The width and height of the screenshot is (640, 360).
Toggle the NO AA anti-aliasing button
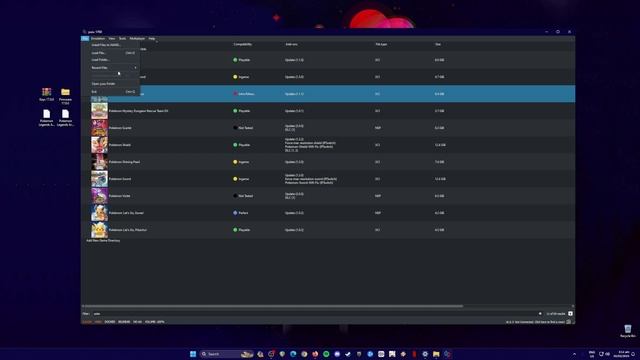138,322
